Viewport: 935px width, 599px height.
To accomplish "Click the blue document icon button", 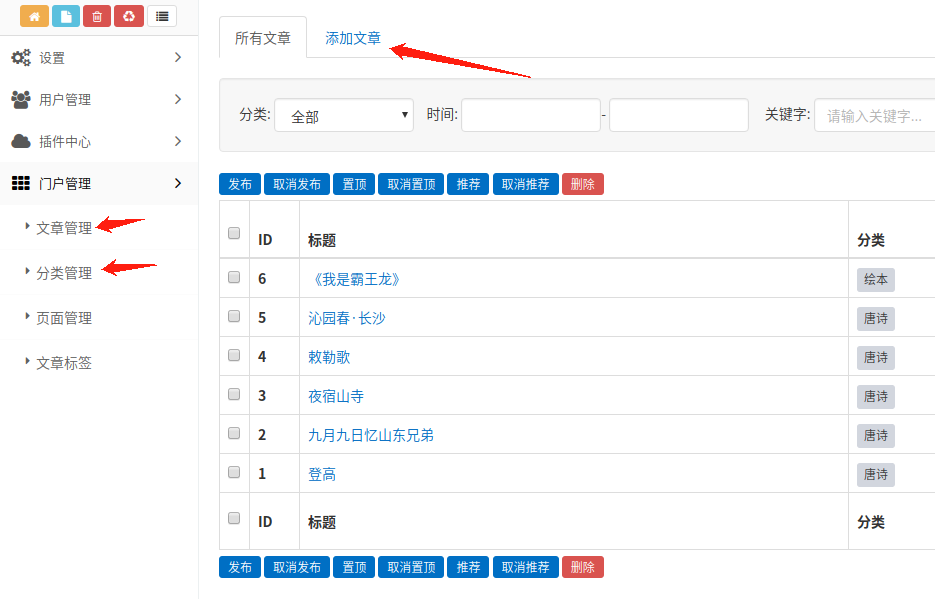I will point(66,16).
